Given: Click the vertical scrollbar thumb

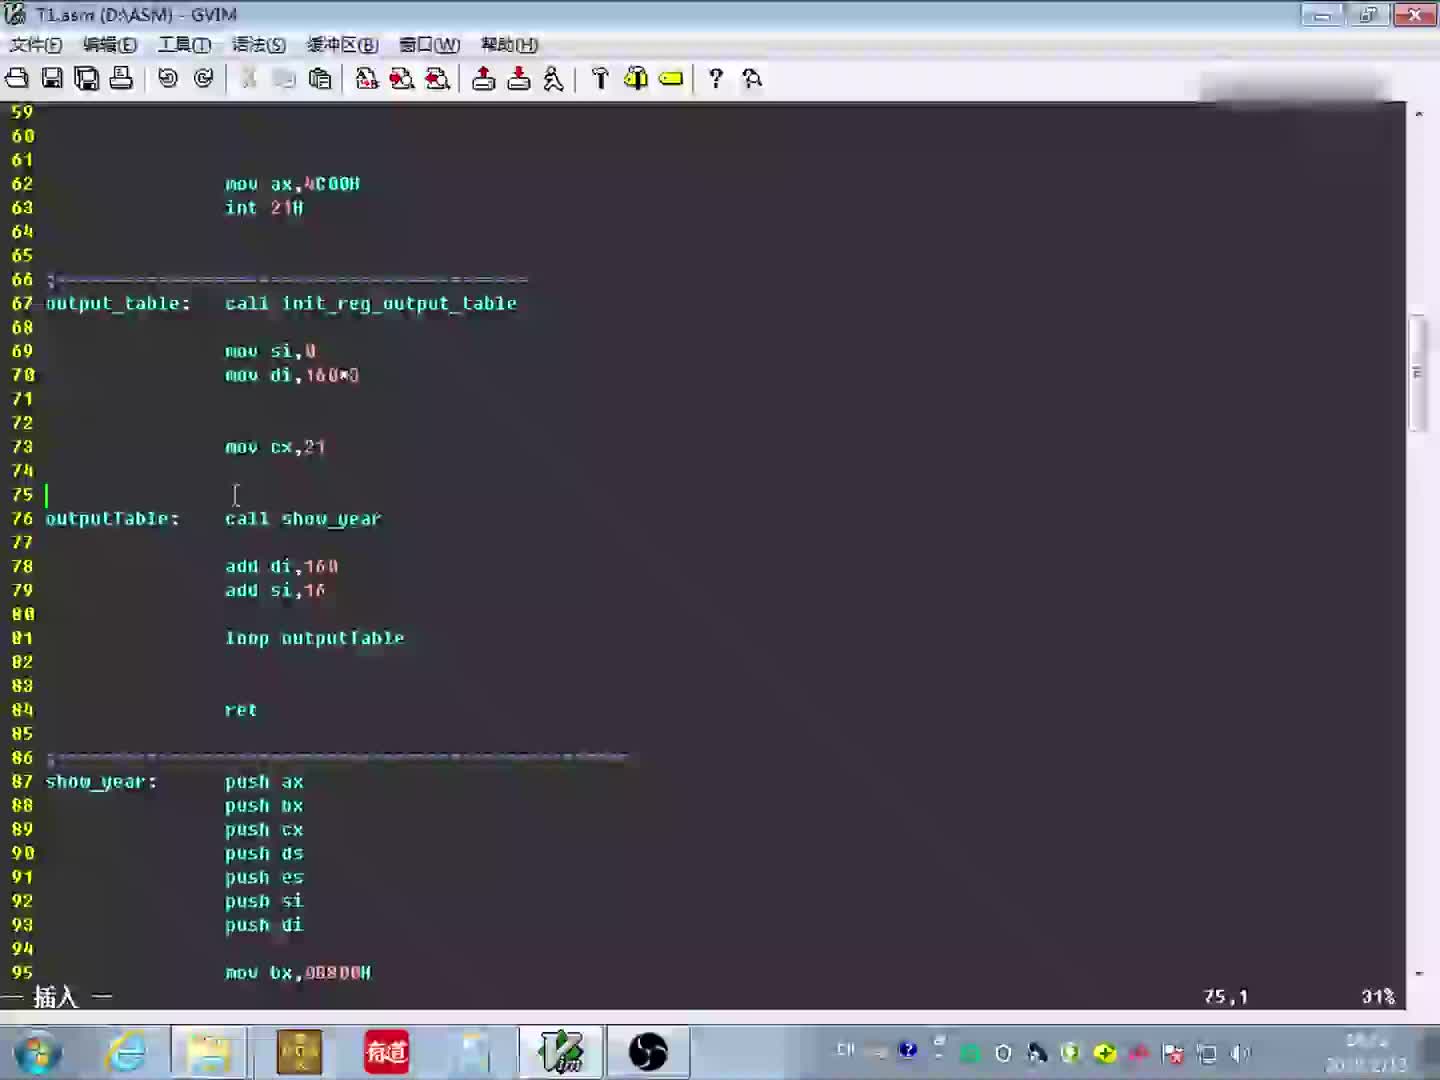Looking at the screenshot, I should [1418, 372].
